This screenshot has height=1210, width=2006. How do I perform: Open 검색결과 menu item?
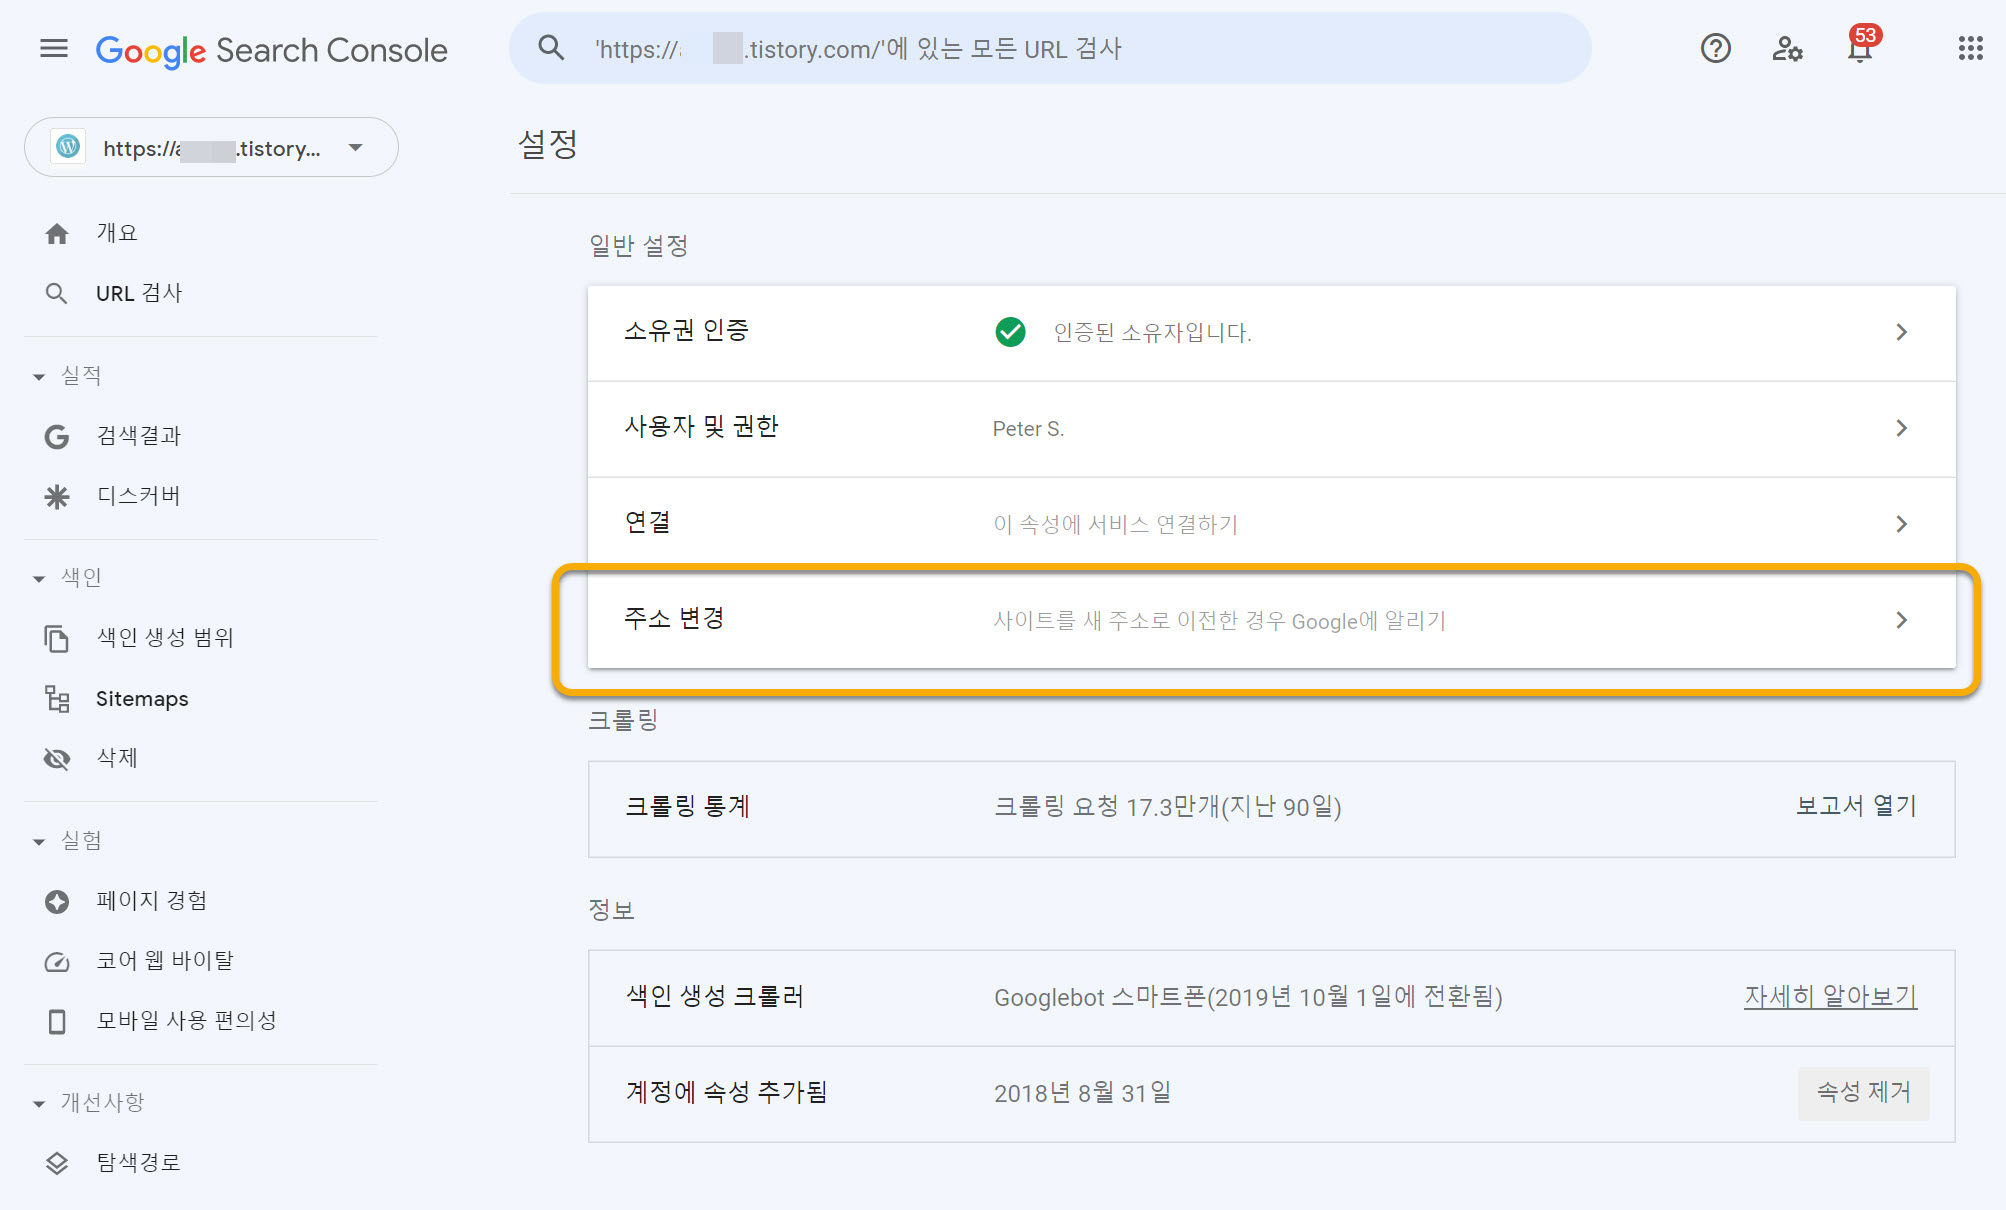pyautogui.click(x=138, y=436)
